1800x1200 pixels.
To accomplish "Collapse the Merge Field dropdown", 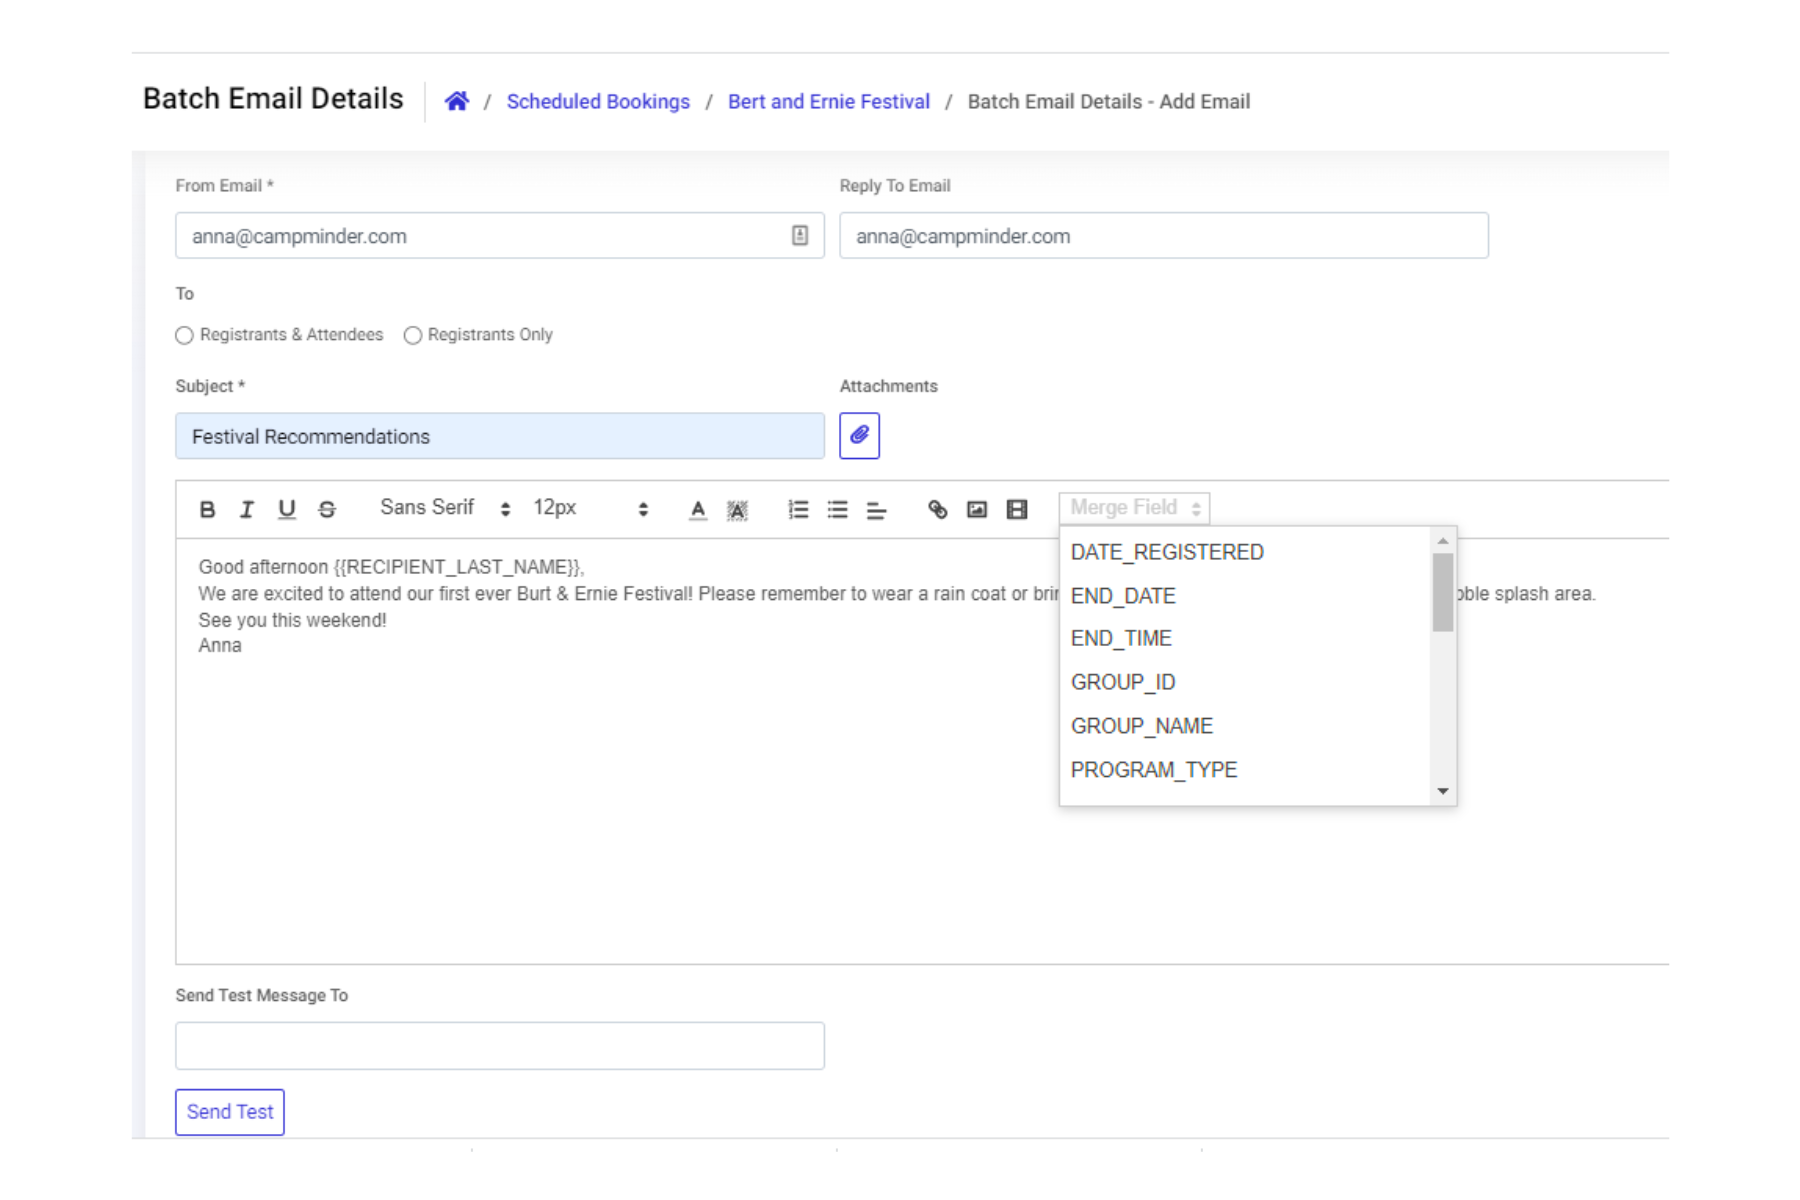I will tap(1134, 508).
